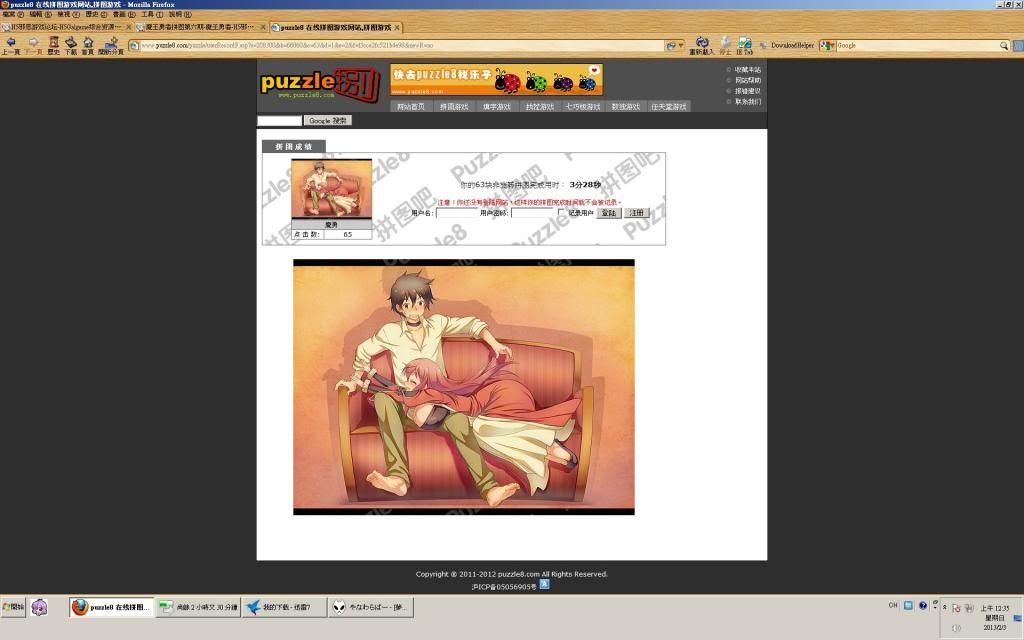Click the IE Tab toolbar icon

[x=744, y=45]
